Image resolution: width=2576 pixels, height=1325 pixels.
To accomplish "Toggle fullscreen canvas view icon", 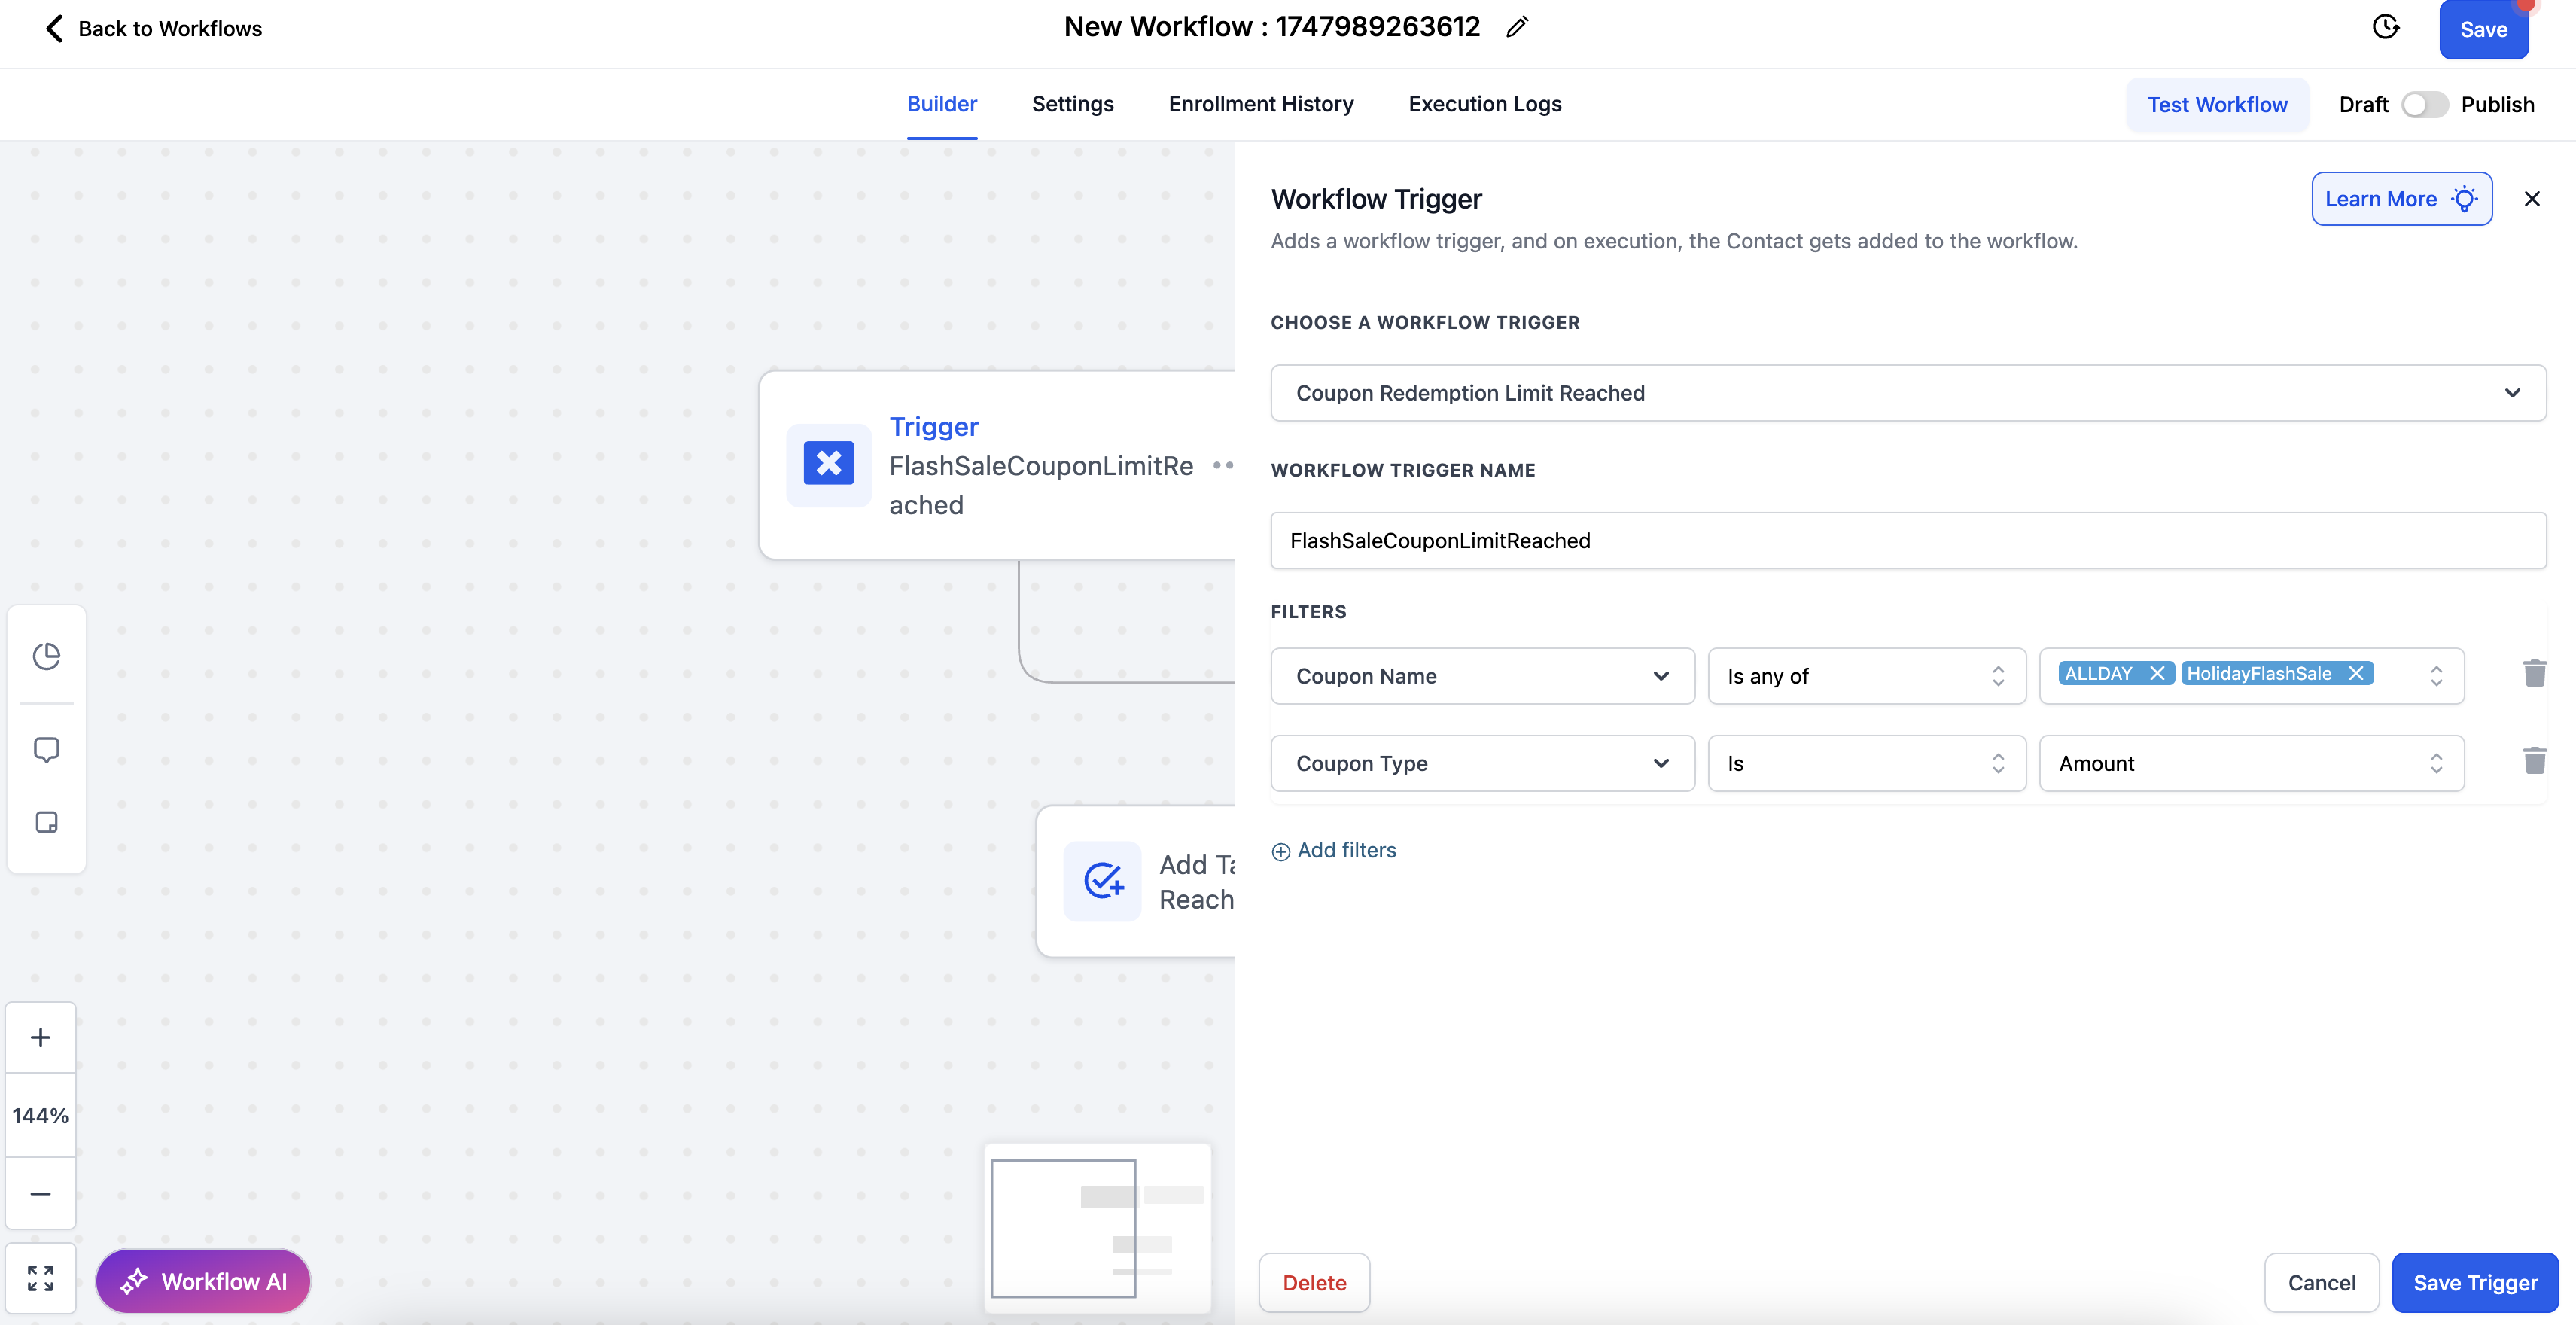I will [x=40, y=1278].
